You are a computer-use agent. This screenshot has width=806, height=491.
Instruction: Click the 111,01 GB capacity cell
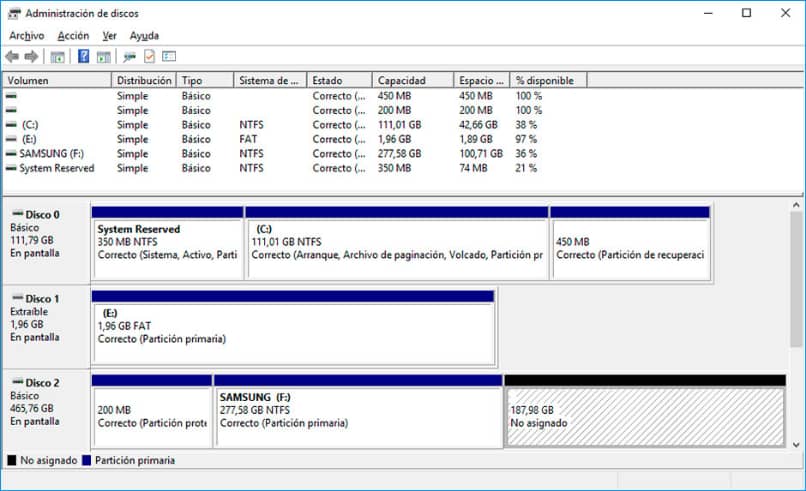click(399, 124)
